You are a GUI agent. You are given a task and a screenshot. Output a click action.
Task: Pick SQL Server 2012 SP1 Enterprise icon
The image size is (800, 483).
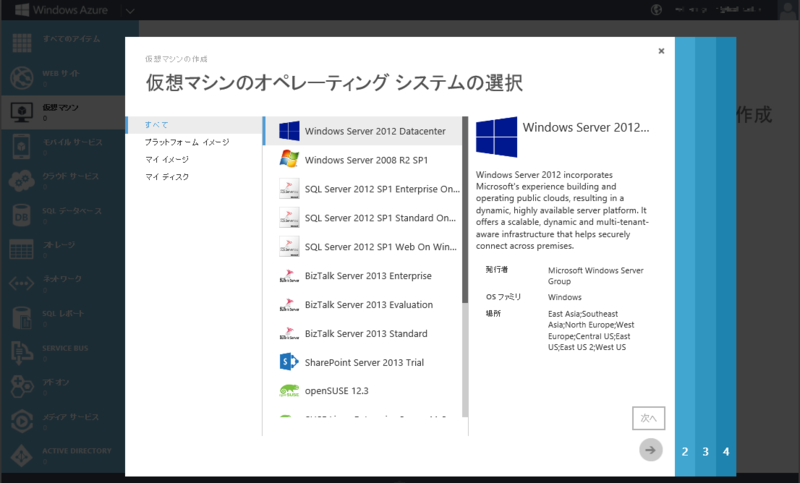point(289,189)
